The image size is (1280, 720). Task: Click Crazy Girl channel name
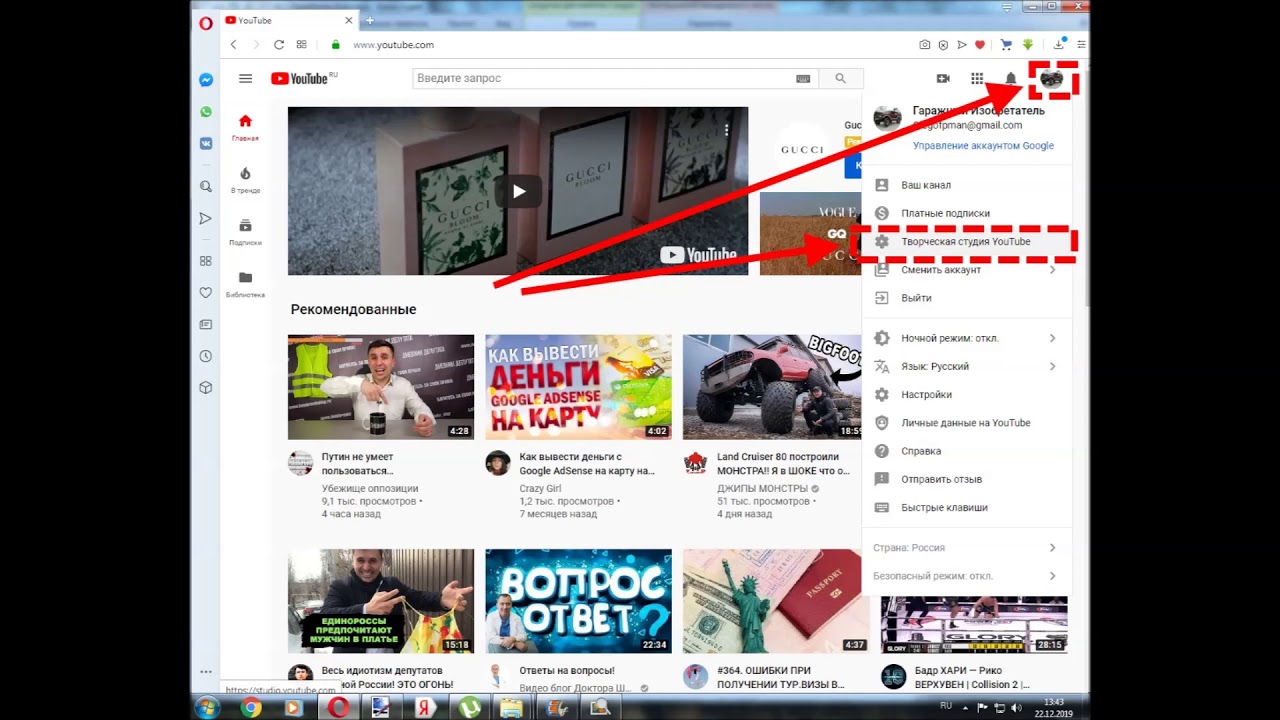[540, 488]
